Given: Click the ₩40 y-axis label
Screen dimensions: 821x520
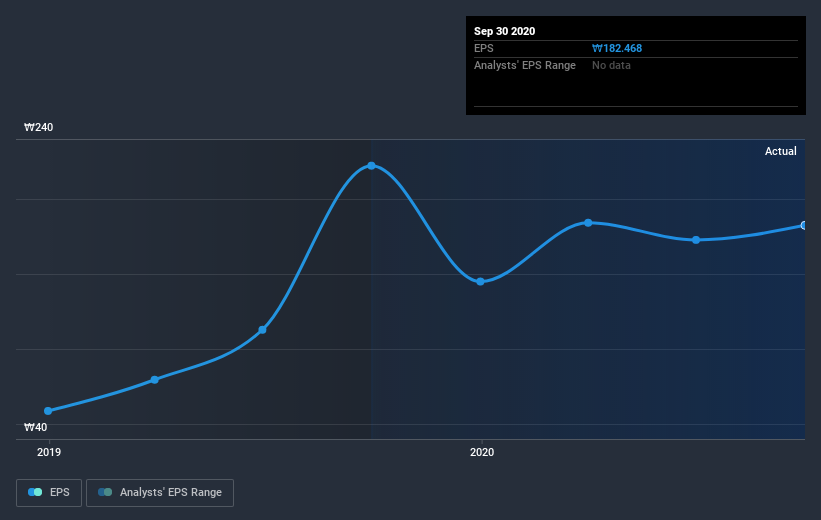Looking at the screenshot, I should point(36,427).
